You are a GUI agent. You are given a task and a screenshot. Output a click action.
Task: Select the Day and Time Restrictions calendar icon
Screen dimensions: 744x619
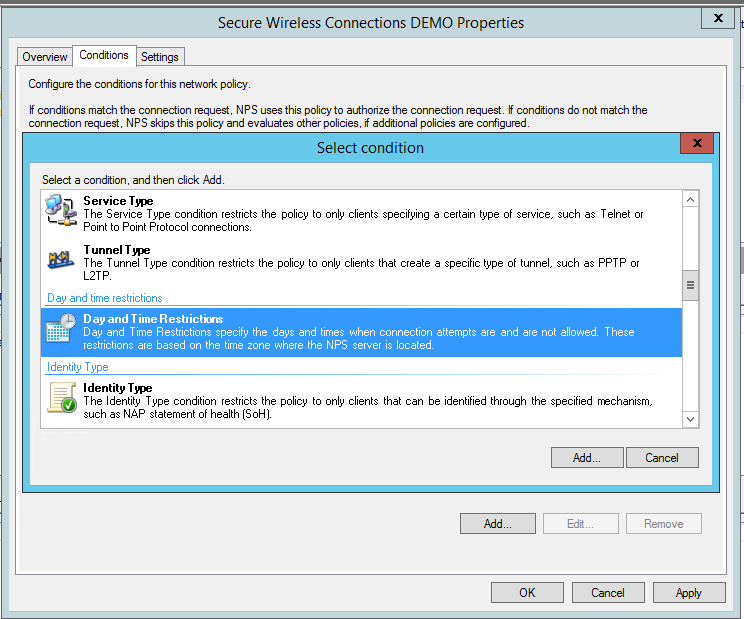(x=61, y=331)
